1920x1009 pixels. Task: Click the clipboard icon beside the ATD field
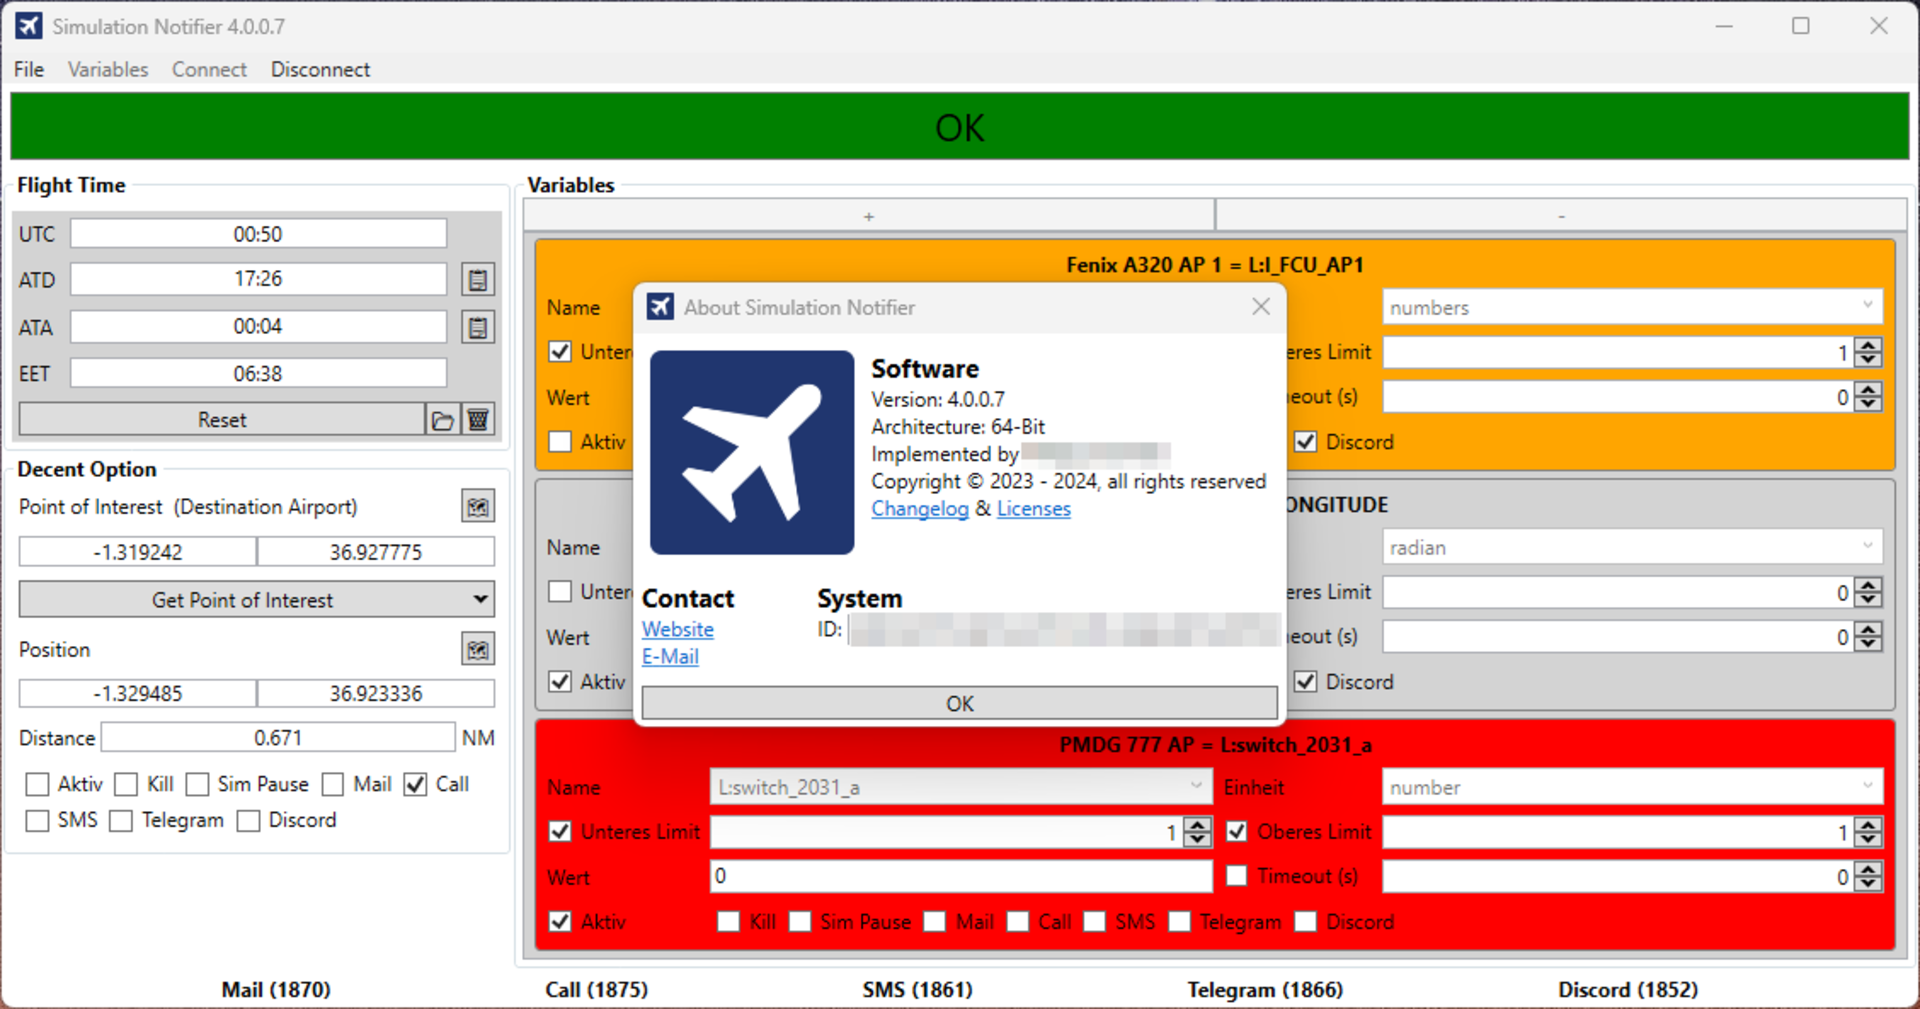pos(478,280)
